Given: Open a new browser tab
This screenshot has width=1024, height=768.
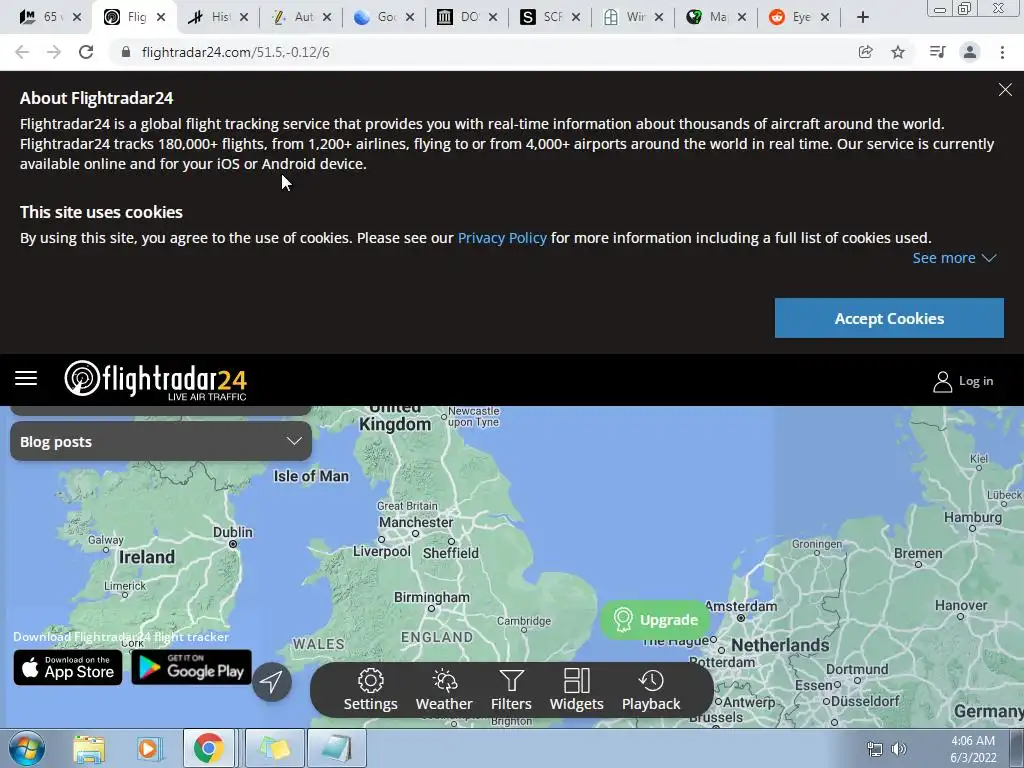Looking at the screenshot, I should tap(863, 18).
